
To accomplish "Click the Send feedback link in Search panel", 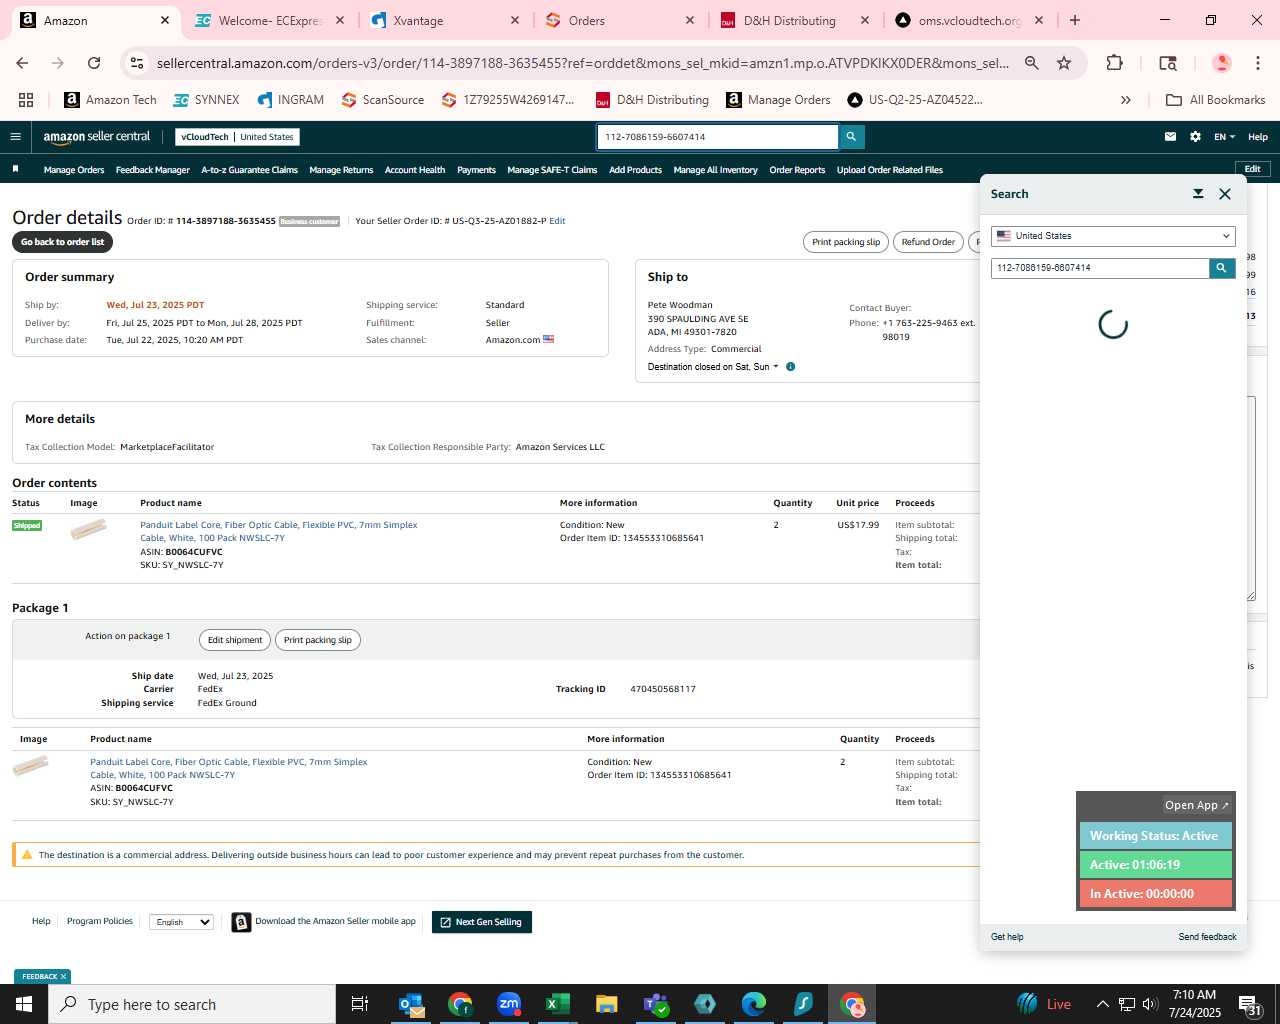I will [1207, 937].
